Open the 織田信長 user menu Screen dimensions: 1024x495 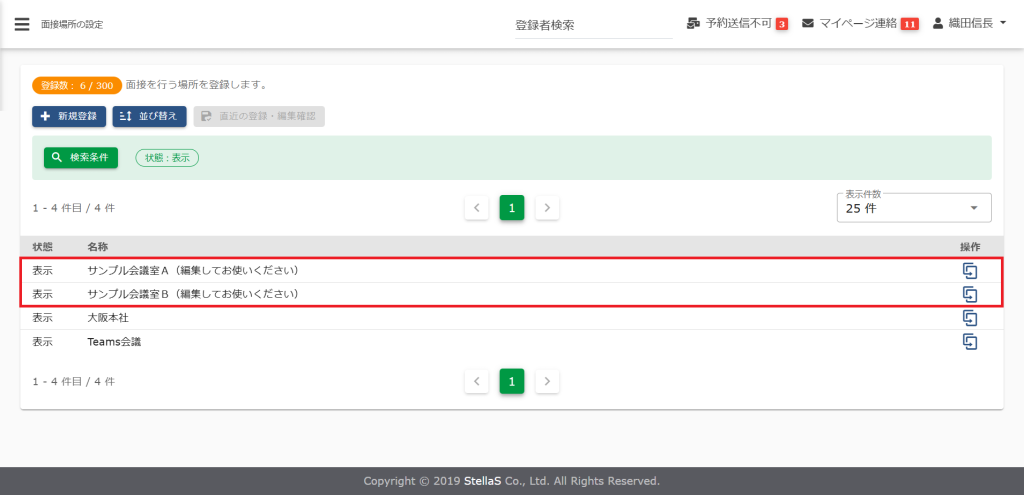969,23
